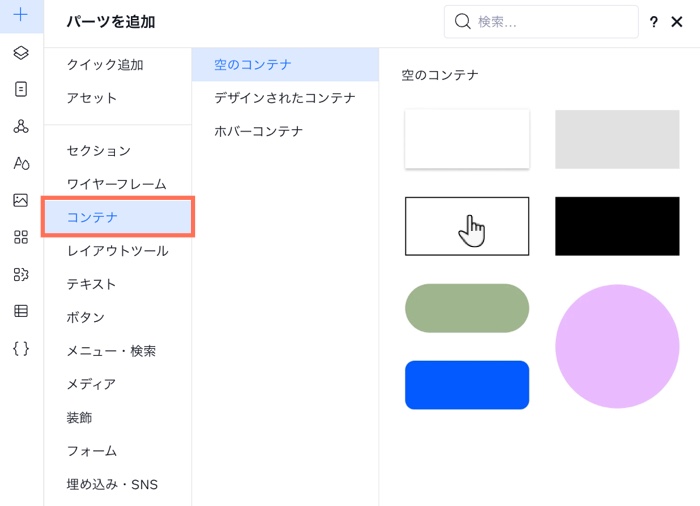Add the black container
The height and width of the screenshot is (506, 700).
point(617,226)
